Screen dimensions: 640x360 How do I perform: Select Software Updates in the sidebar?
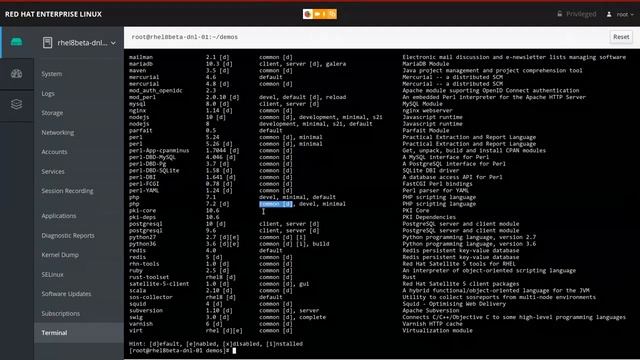tap(66, 294)
